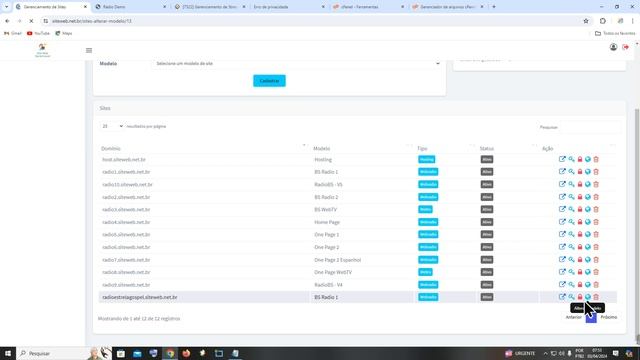This screenshot has width=640, height=360.
Task: Open radio10.siteweb.net.br external link icon
Action: pos(562,184)
